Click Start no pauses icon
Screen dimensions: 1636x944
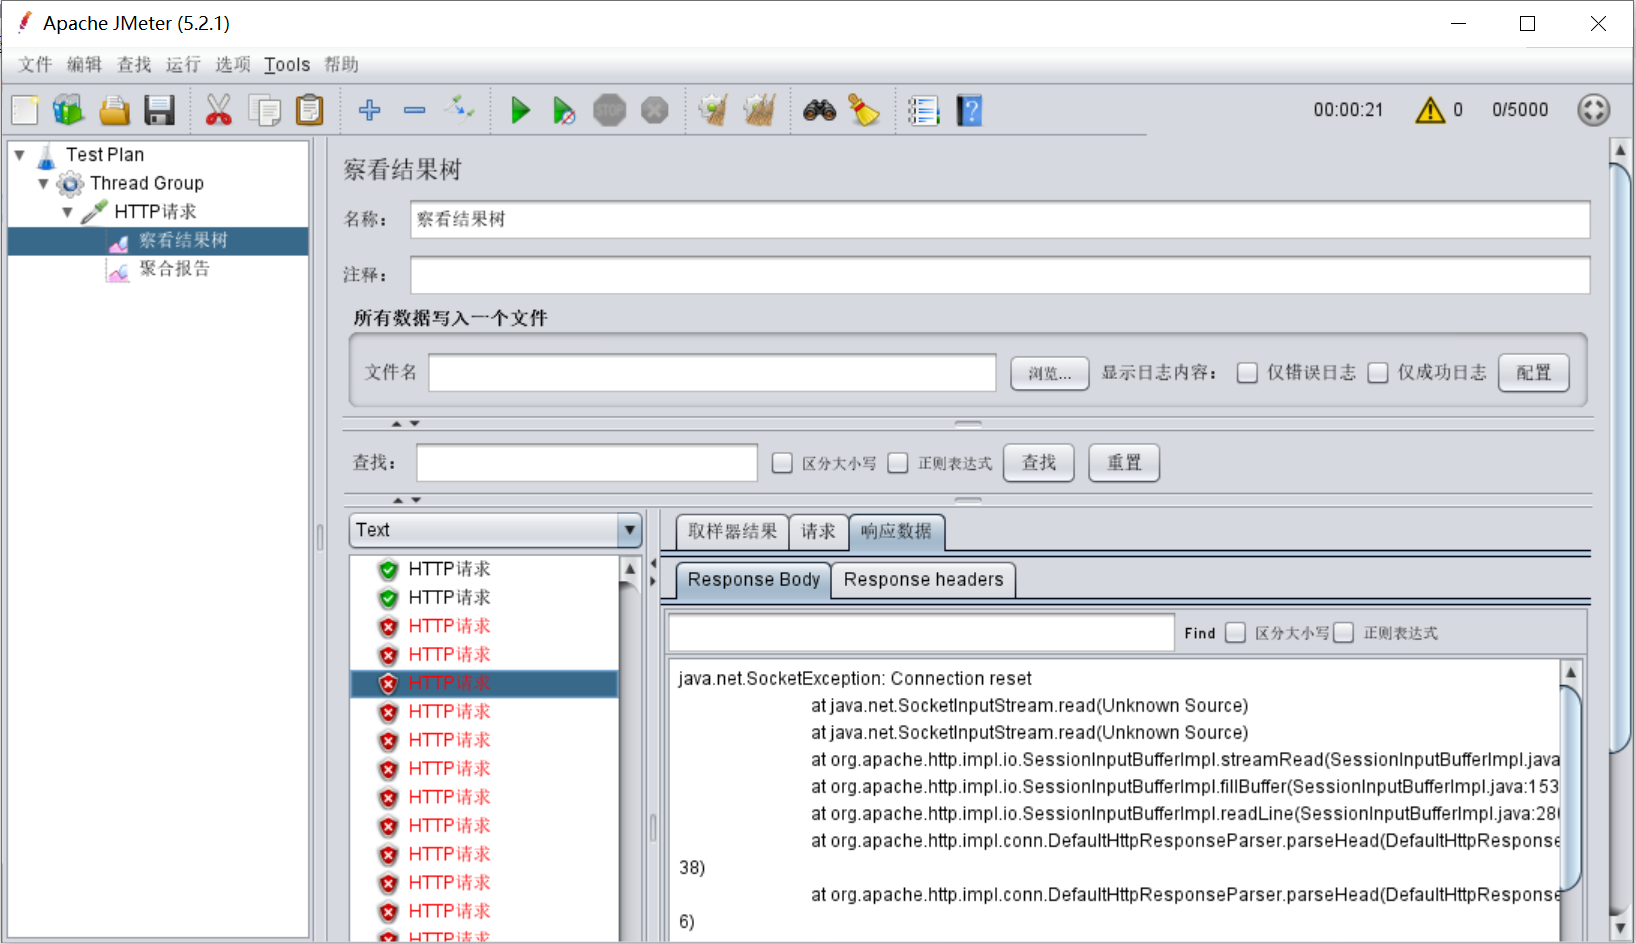pyautogui.click(x=564, y=110)
